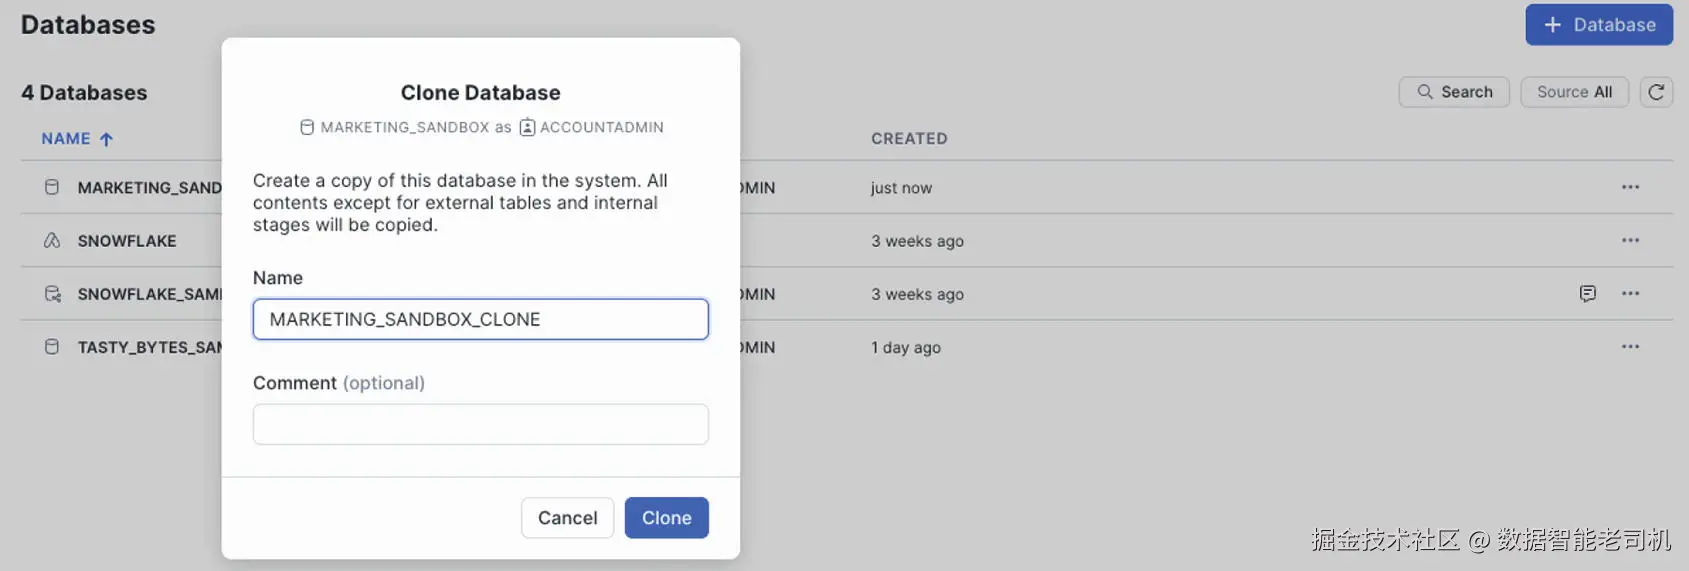Viewport: 1689px width, 571px height.
Task: Cancel the Clone Database dialog
Action: (x=567, y=518)
